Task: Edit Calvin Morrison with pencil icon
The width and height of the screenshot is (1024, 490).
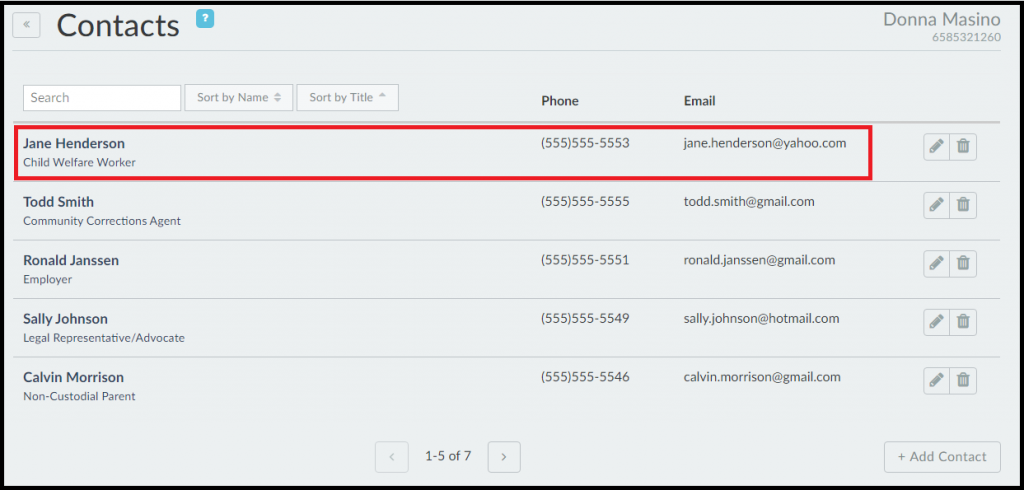Action: [x=936, y=380]
